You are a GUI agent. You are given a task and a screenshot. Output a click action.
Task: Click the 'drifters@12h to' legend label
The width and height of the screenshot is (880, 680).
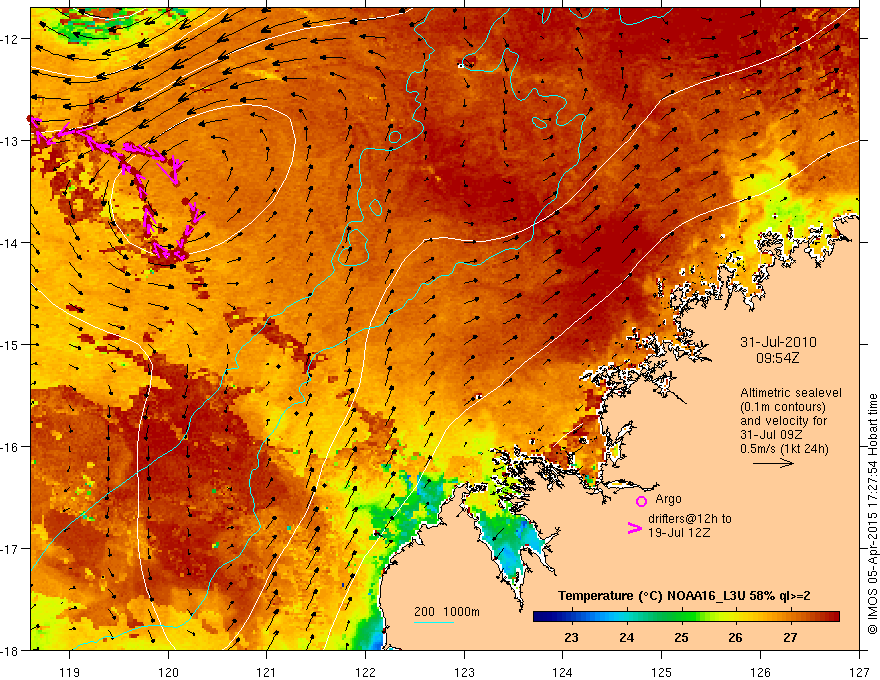(690, 519)
